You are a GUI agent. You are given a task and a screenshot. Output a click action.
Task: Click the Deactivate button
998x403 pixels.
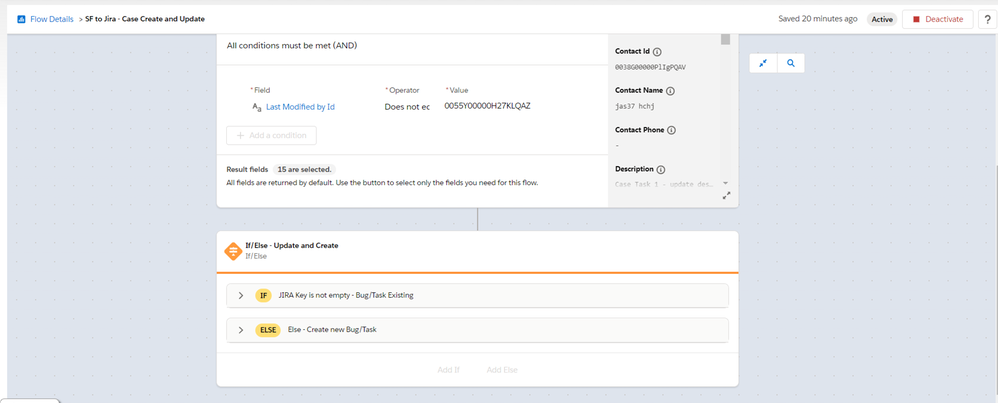[938, 19]
